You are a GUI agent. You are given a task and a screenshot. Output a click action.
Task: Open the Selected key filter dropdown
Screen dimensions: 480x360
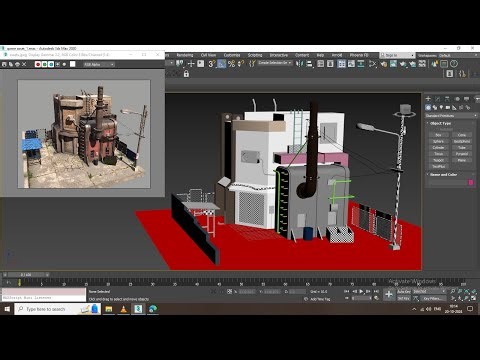429,291
